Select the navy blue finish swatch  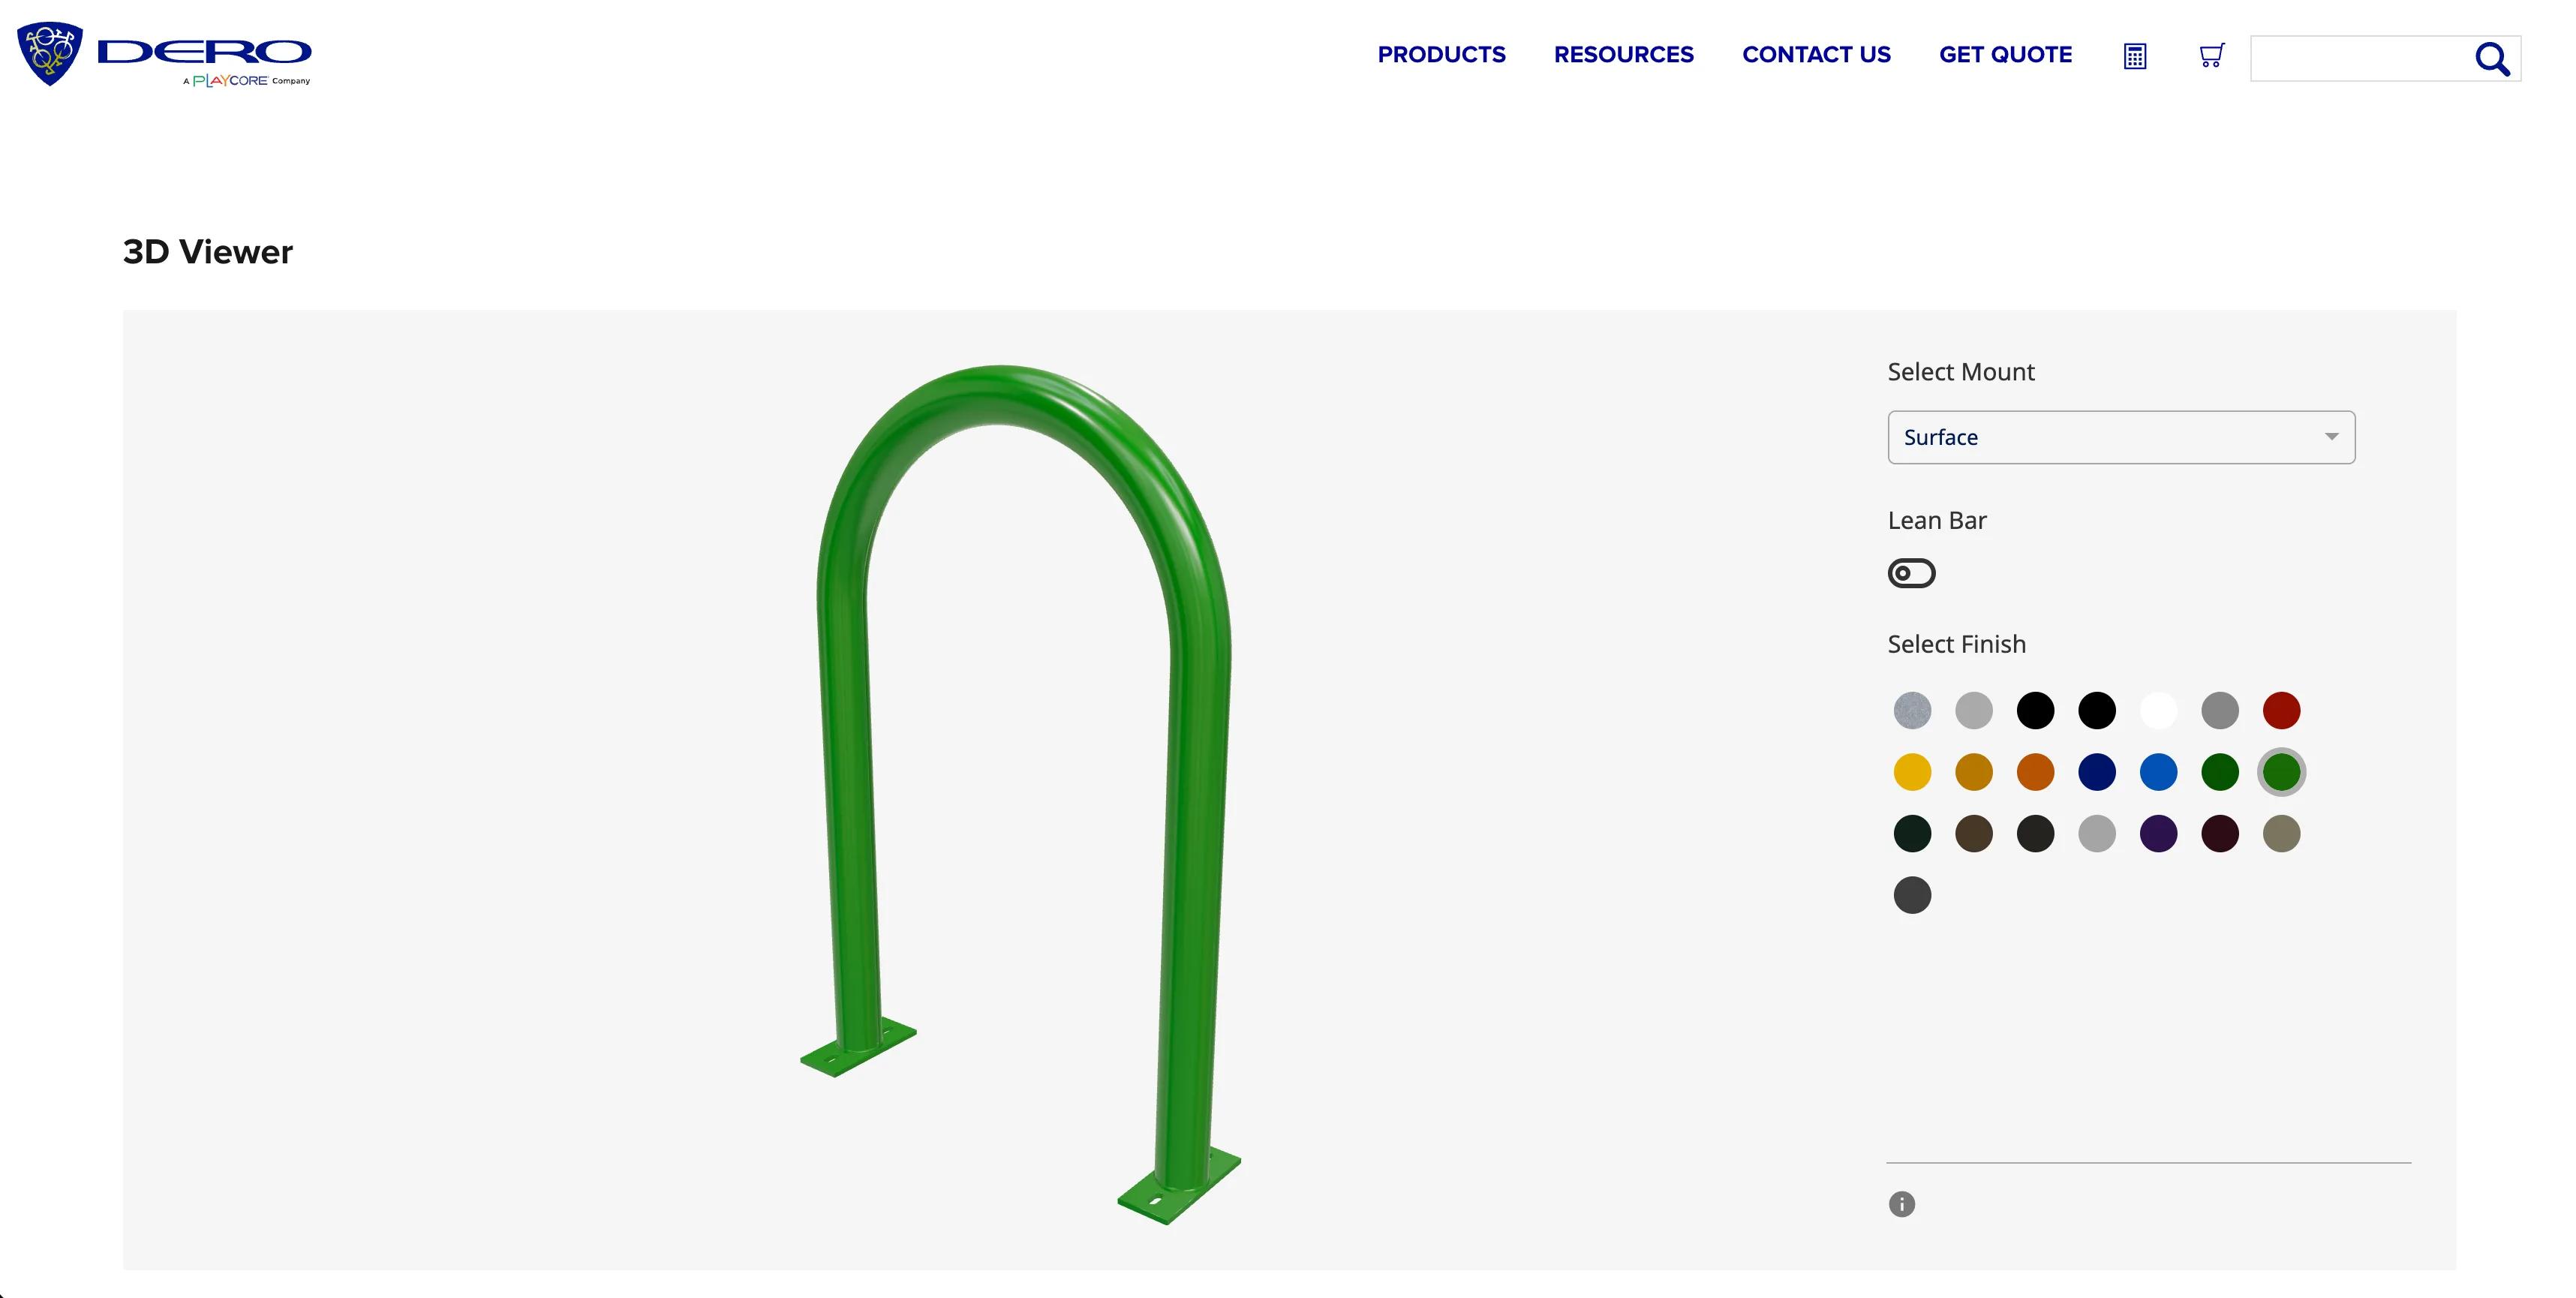[x=2097, y=772]
